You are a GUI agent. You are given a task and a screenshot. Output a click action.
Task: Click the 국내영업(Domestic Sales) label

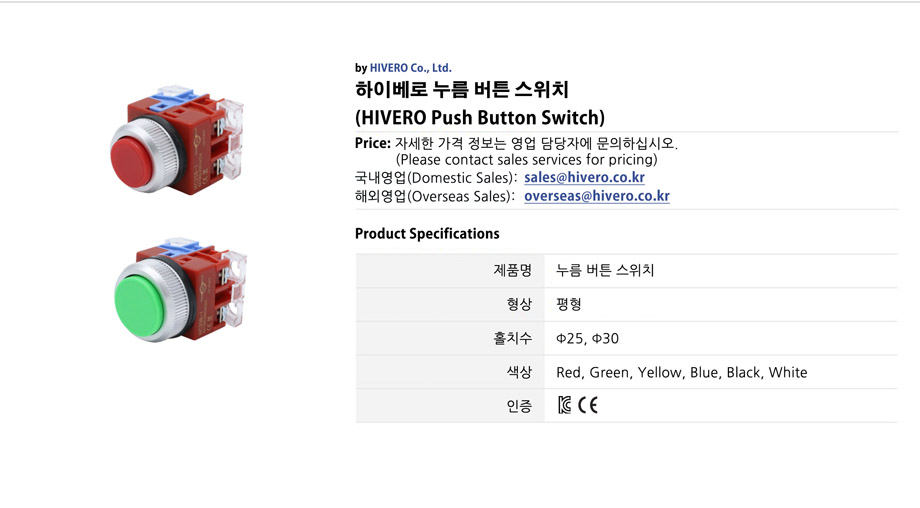[437, 178]
